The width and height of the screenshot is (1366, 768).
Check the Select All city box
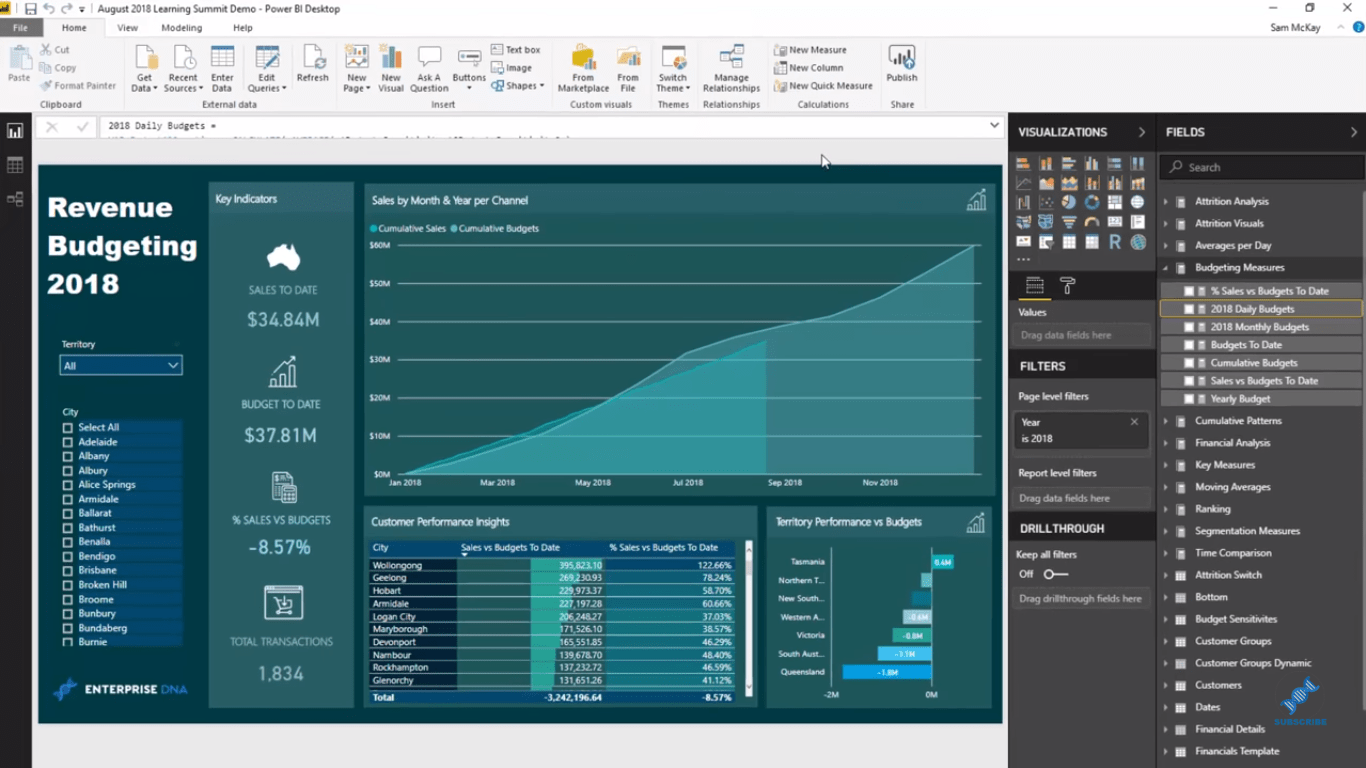tap(68, 428)
